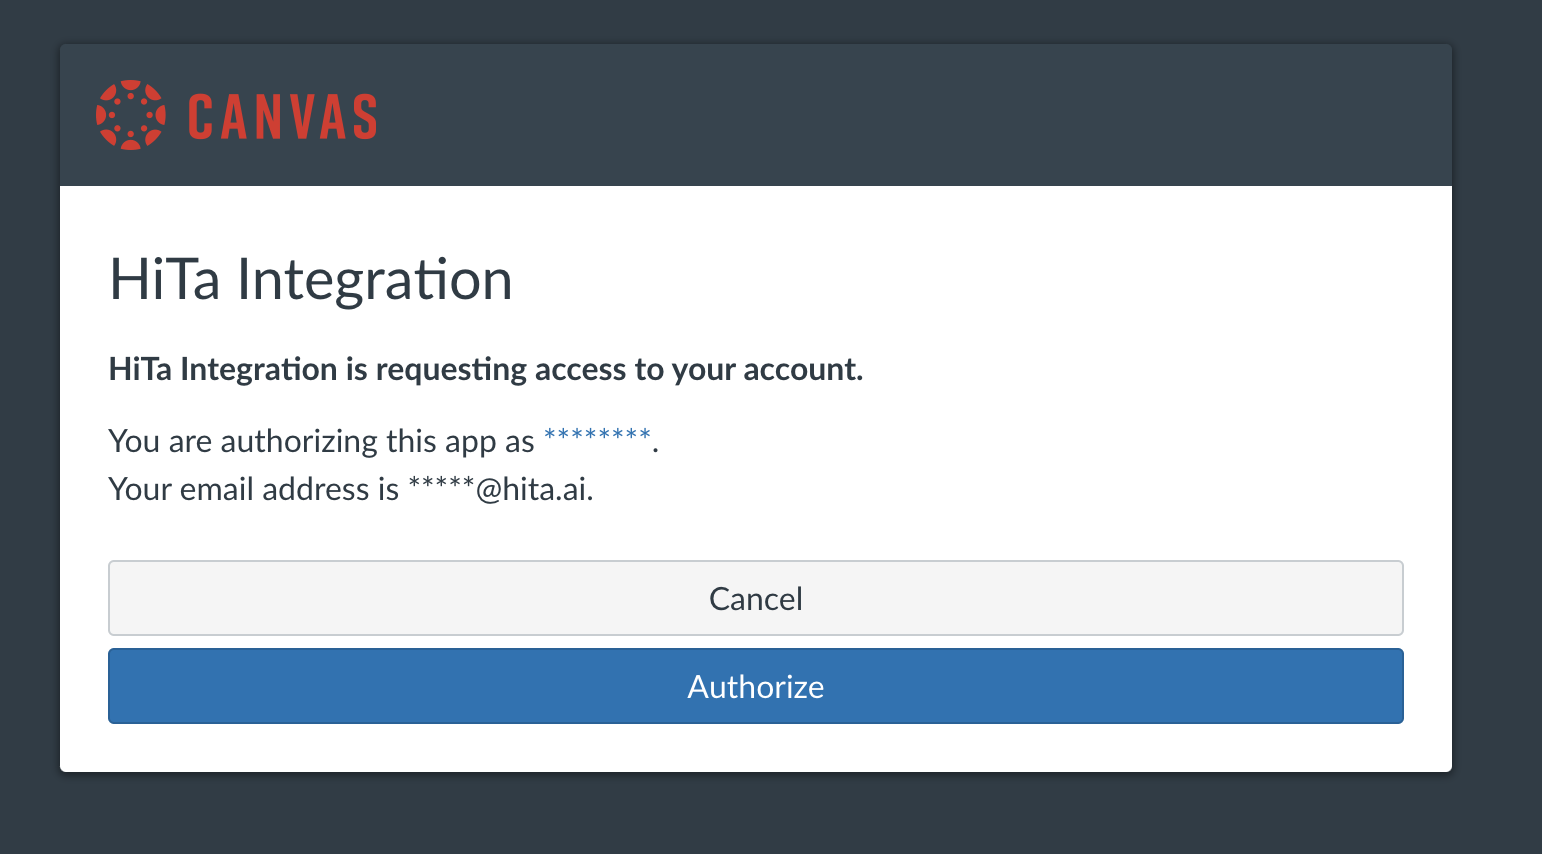This screenshot has height=854, width=1542.
Task: Click the requesting access to your account sentence
Action: [485, 369]
